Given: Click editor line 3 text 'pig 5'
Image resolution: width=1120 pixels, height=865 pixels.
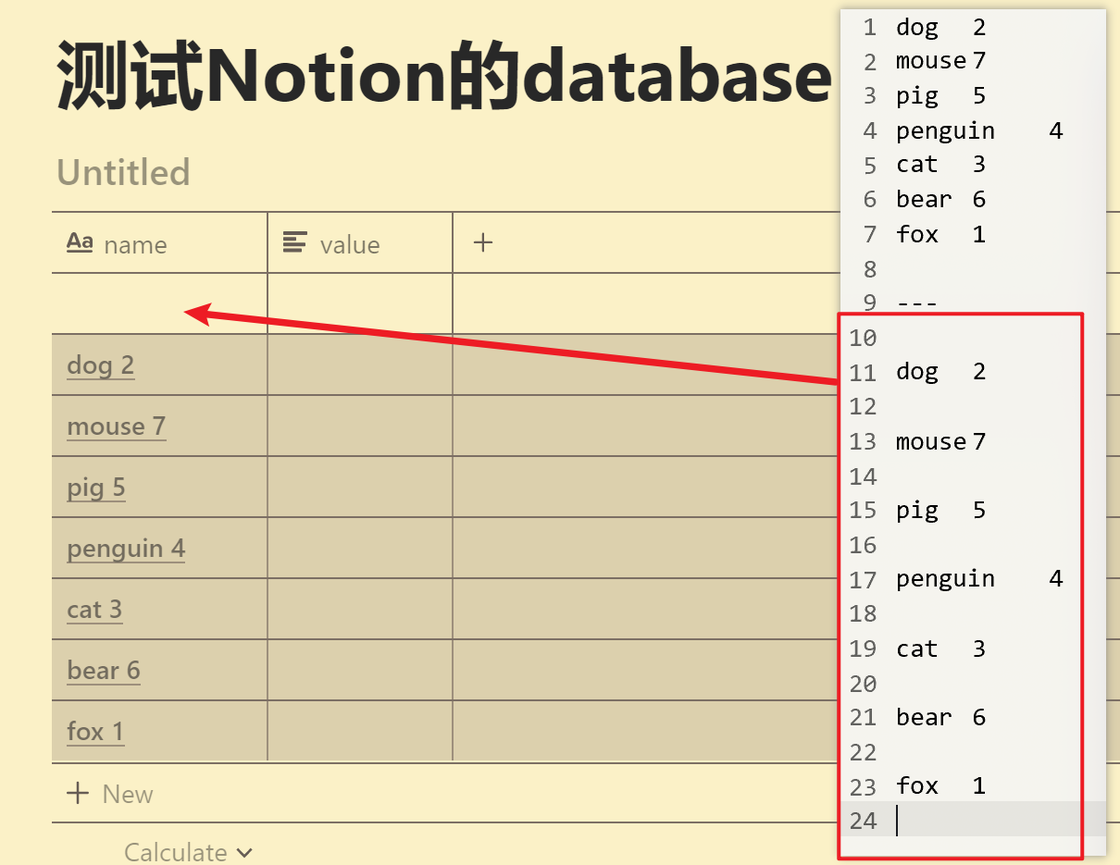Looking at the screenshot, I should tap(941, 96).
